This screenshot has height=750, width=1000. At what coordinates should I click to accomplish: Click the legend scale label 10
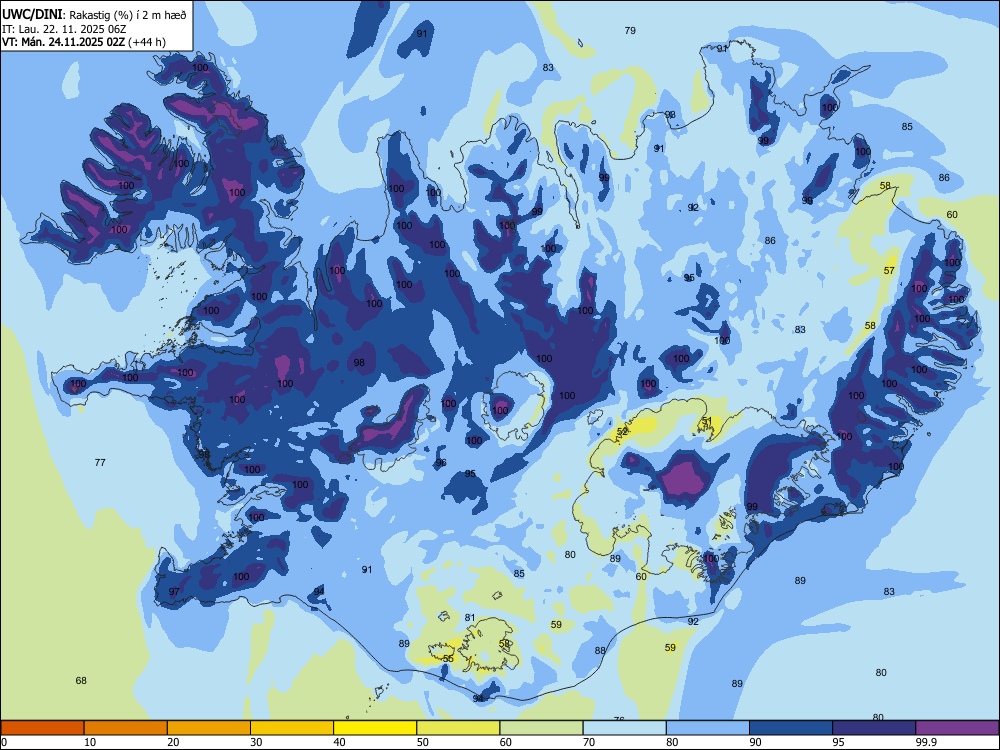pyautogui.click(x=90, y=742)
